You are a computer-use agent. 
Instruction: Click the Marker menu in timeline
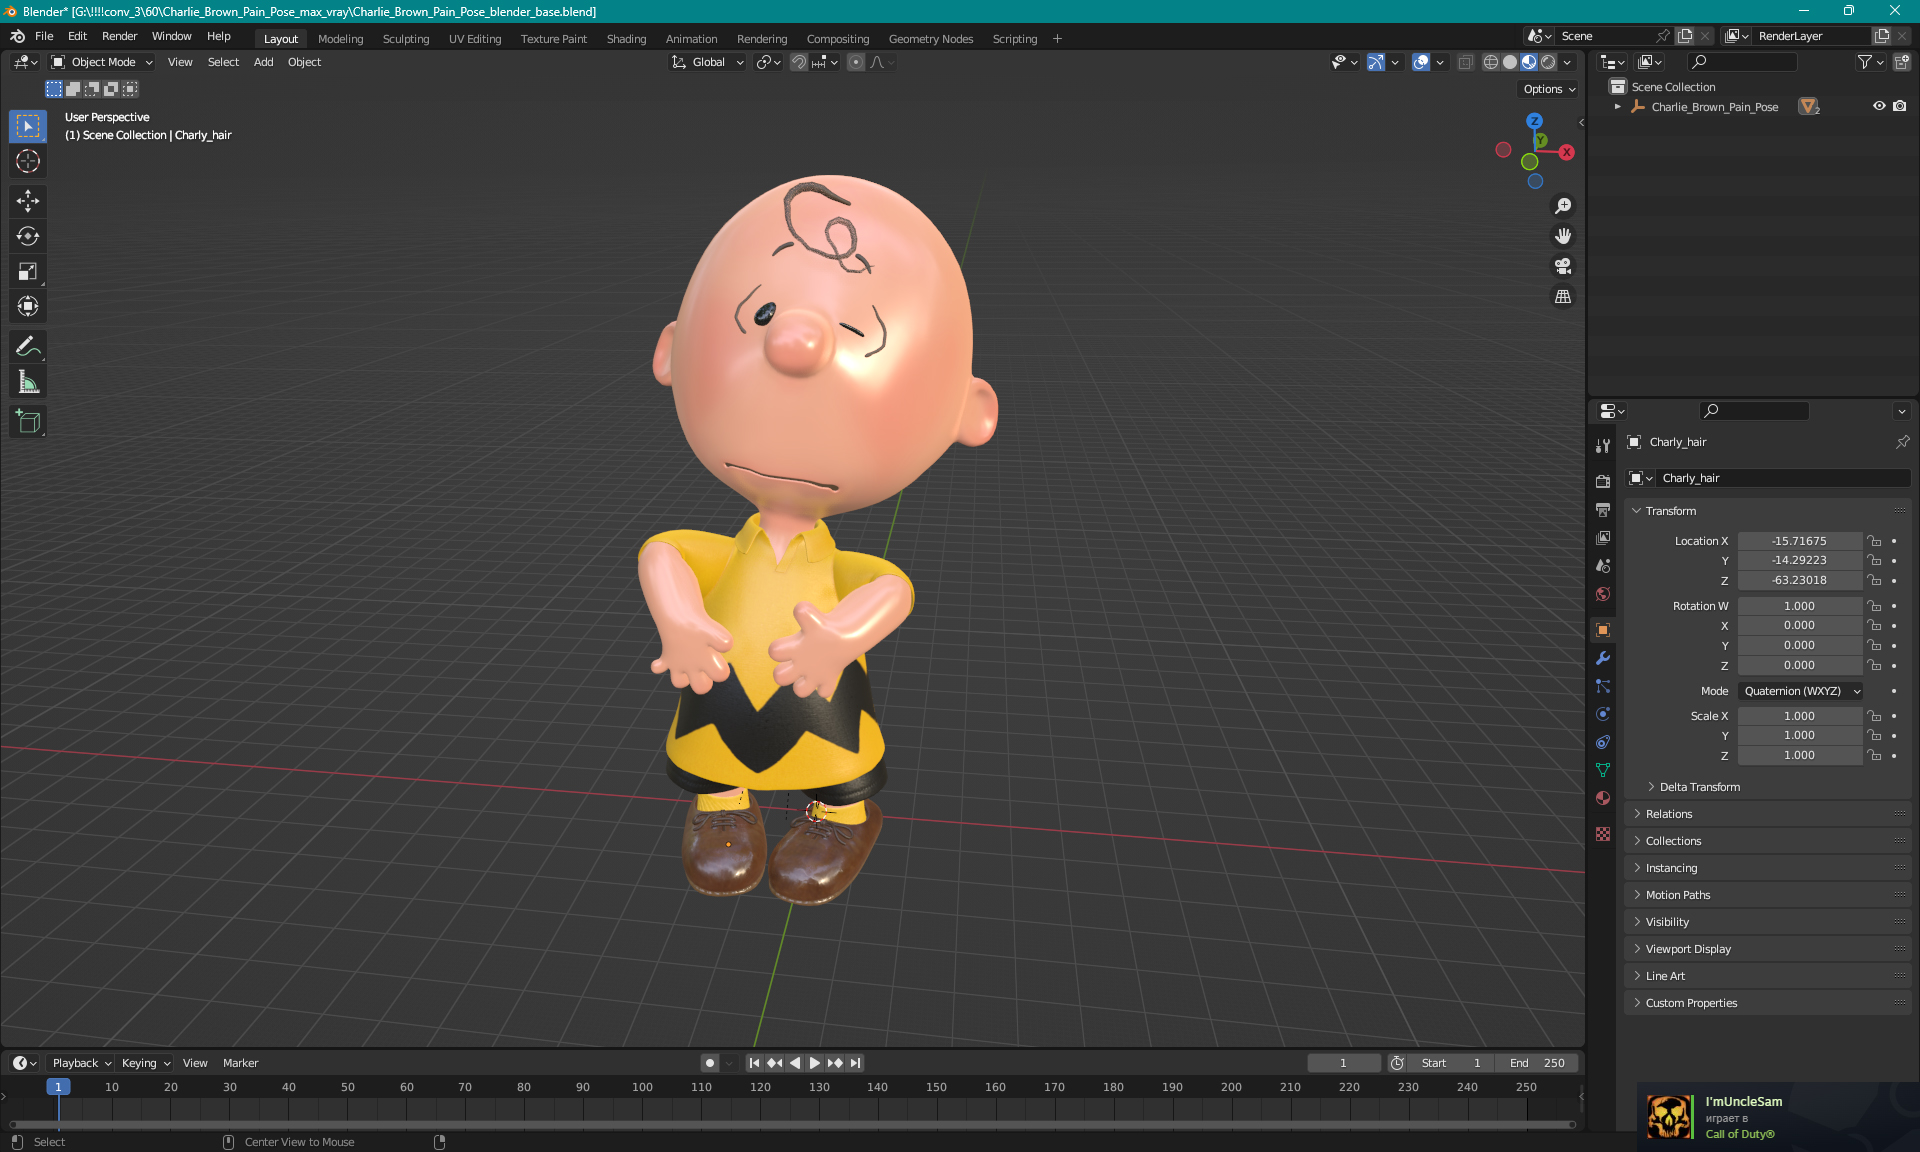(x=240, y=1063)
